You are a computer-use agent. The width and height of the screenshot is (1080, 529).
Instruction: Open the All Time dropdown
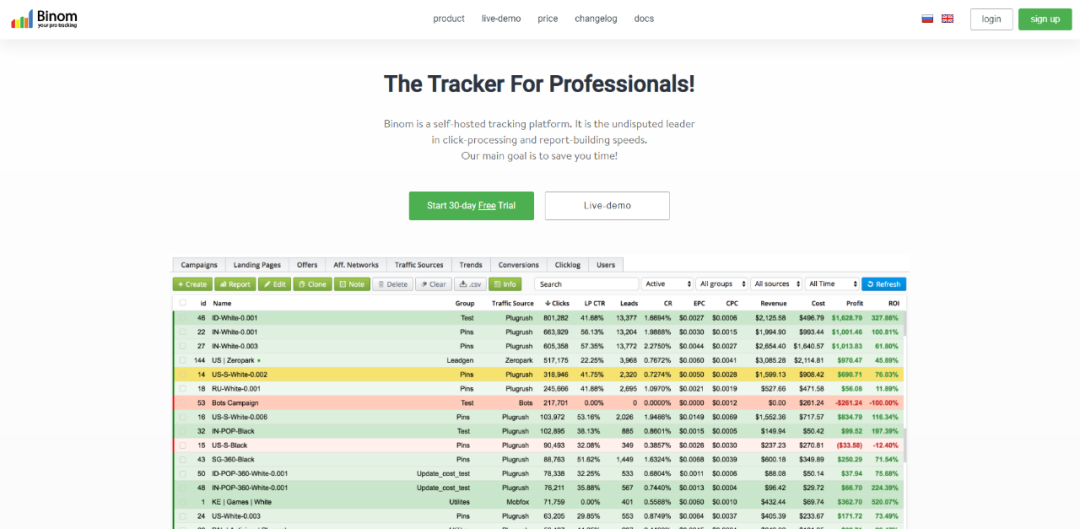(832, 284)
